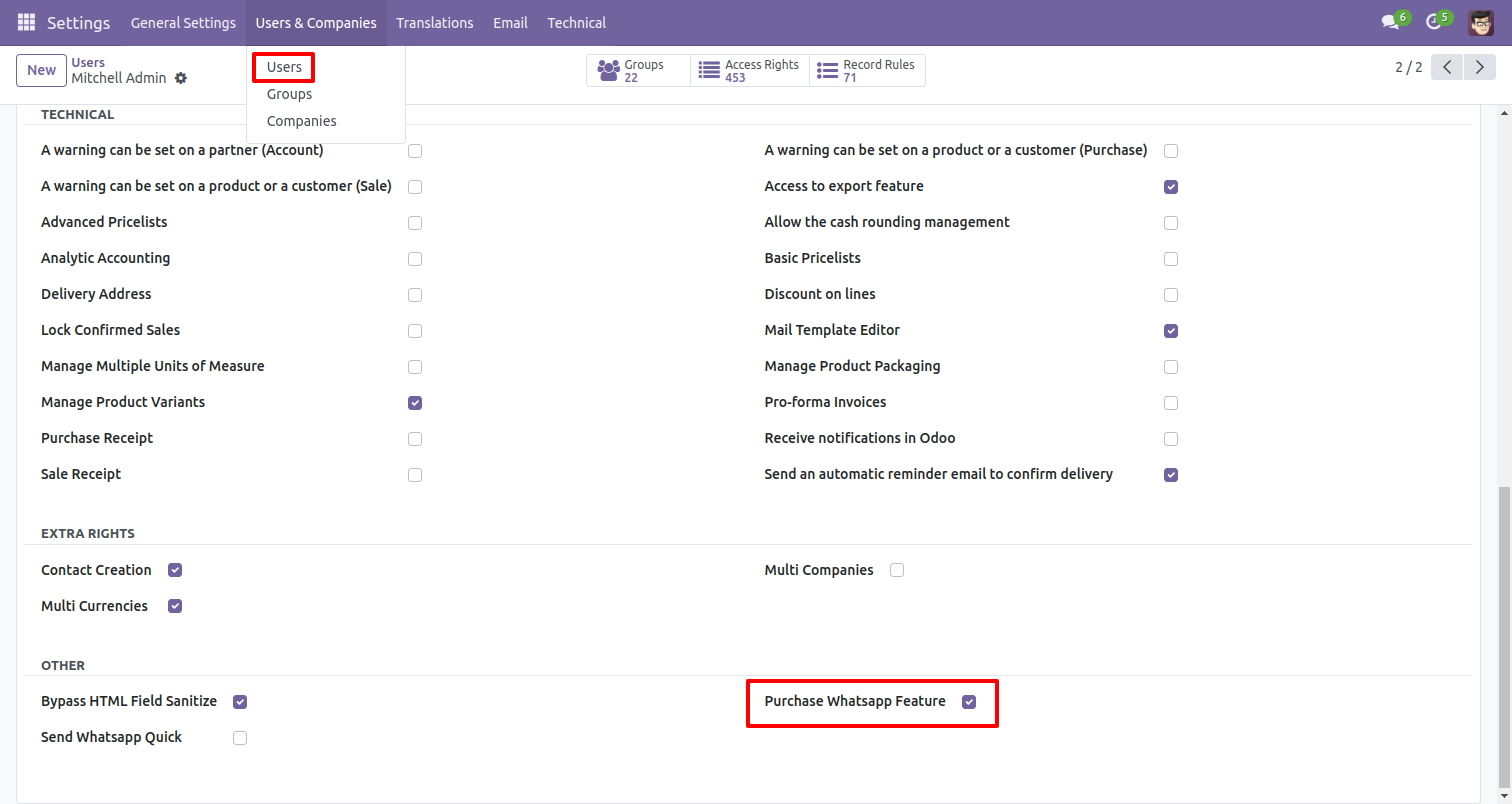This screenshot has width=1512, height=804.
Task: Uncheck Purchase Whatsapp Feature
Action: 969,702
